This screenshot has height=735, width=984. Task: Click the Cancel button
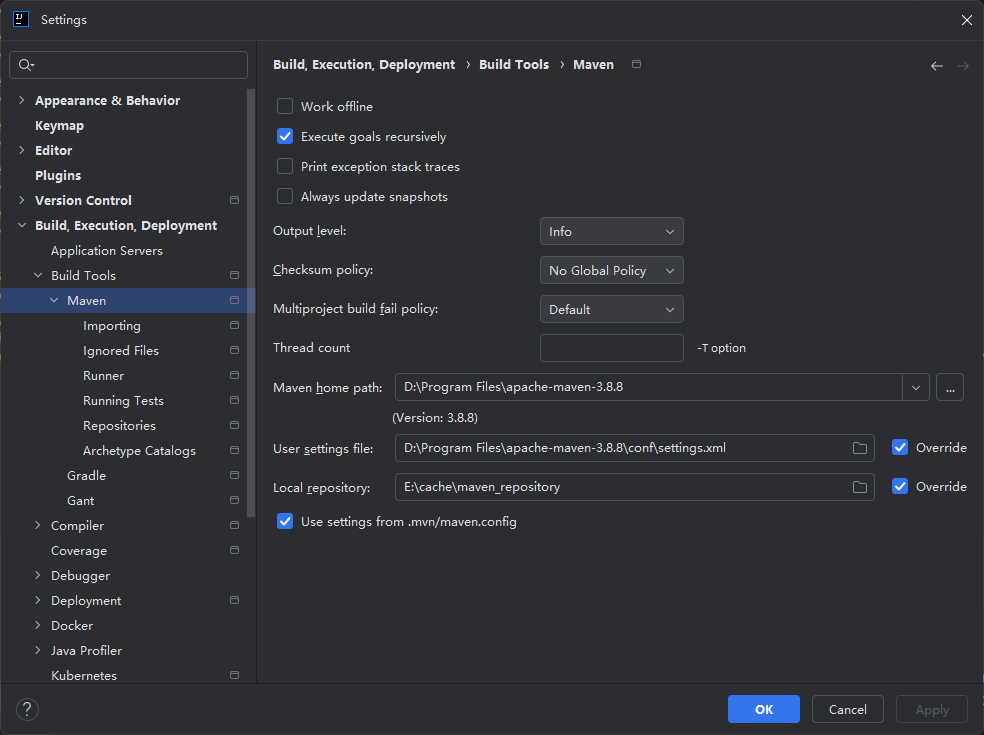(x=847, y=709)
